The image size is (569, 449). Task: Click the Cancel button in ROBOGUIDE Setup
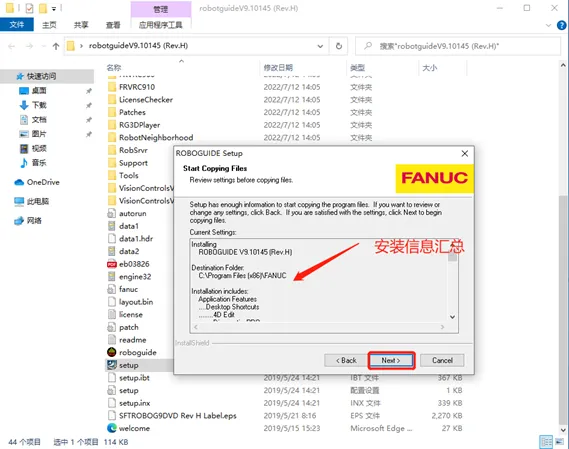[442, 360]
